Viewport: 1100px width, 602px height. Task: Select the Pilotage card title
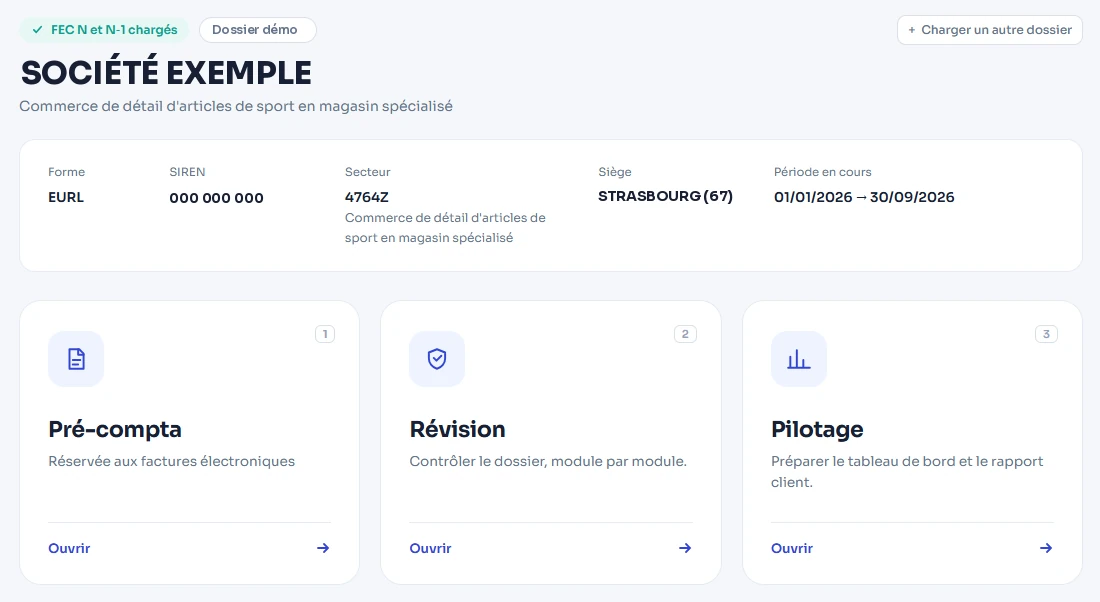pos(817,429)
